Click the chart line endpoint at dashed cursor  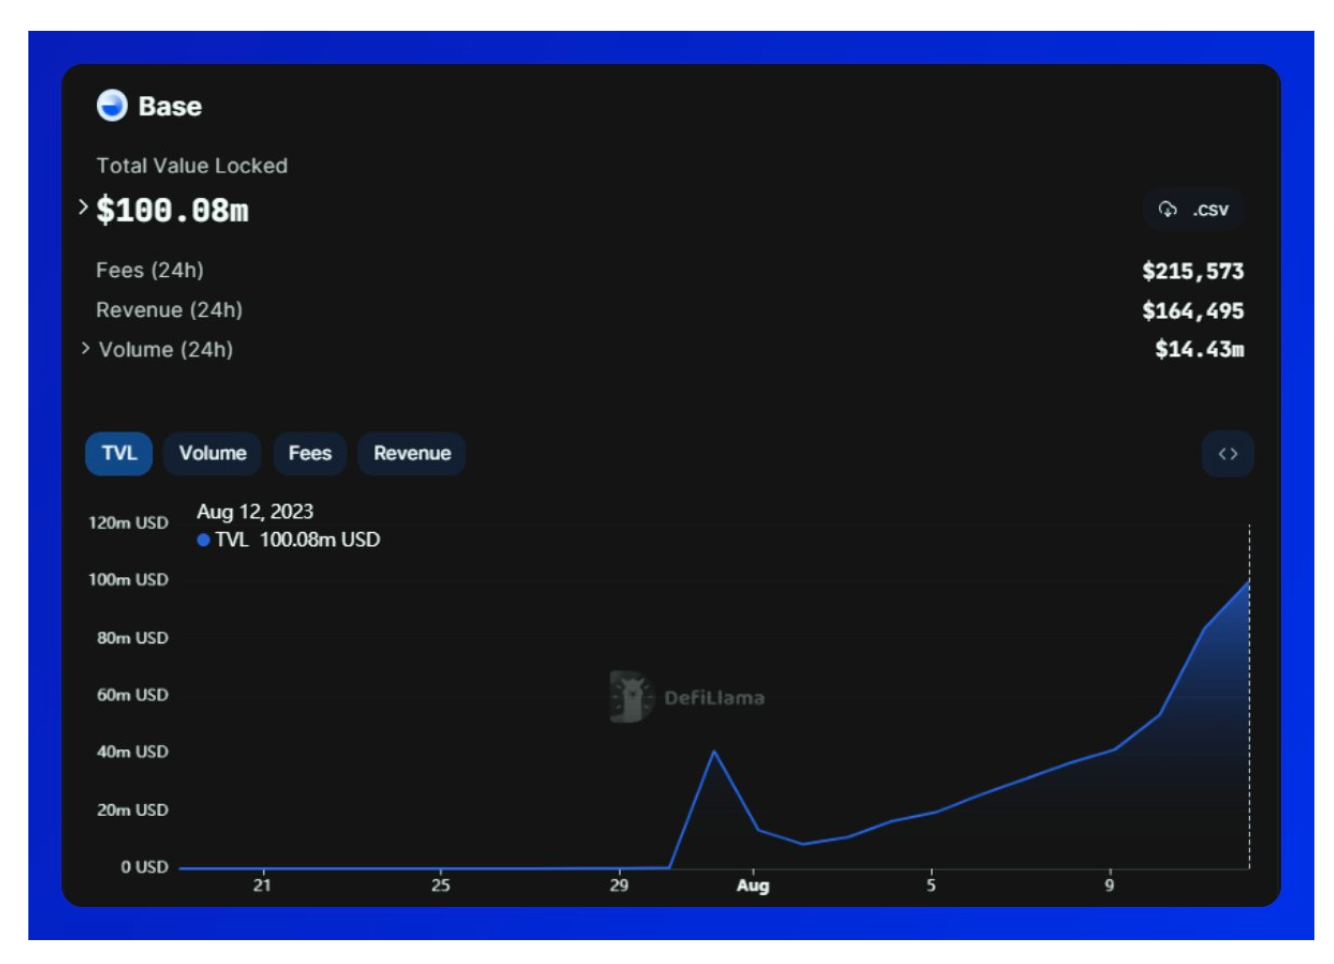pyautogui.click(x=1249, y=581)
